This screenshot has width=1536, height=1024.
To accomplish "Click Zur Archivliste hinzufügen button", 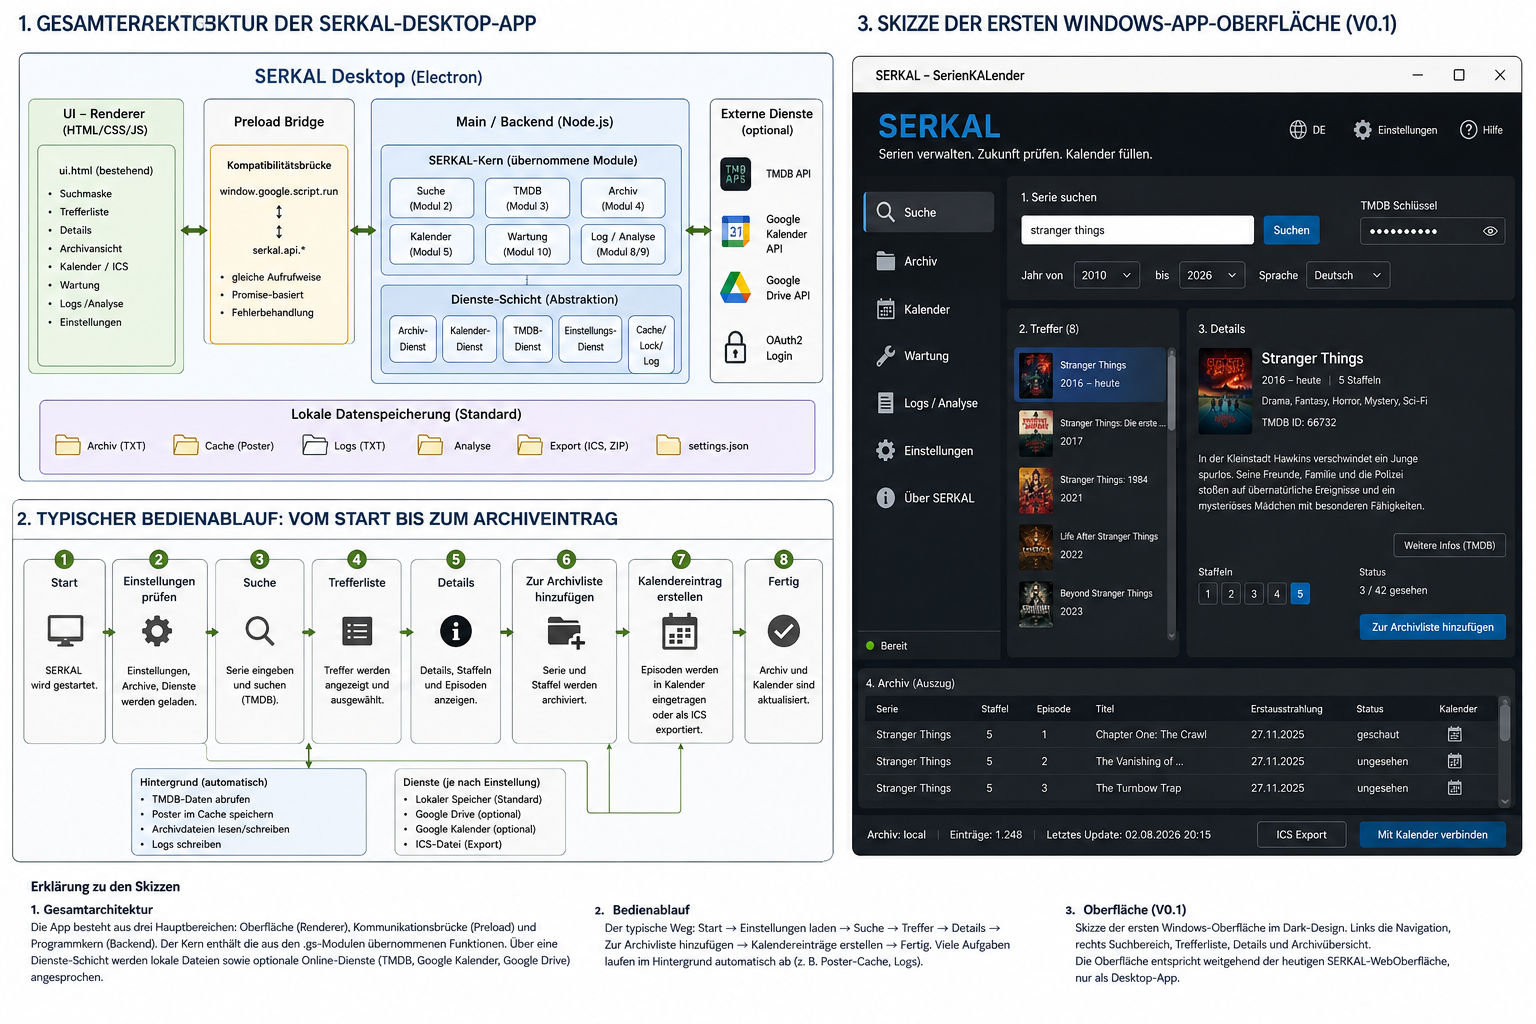I will [1432, 627].
